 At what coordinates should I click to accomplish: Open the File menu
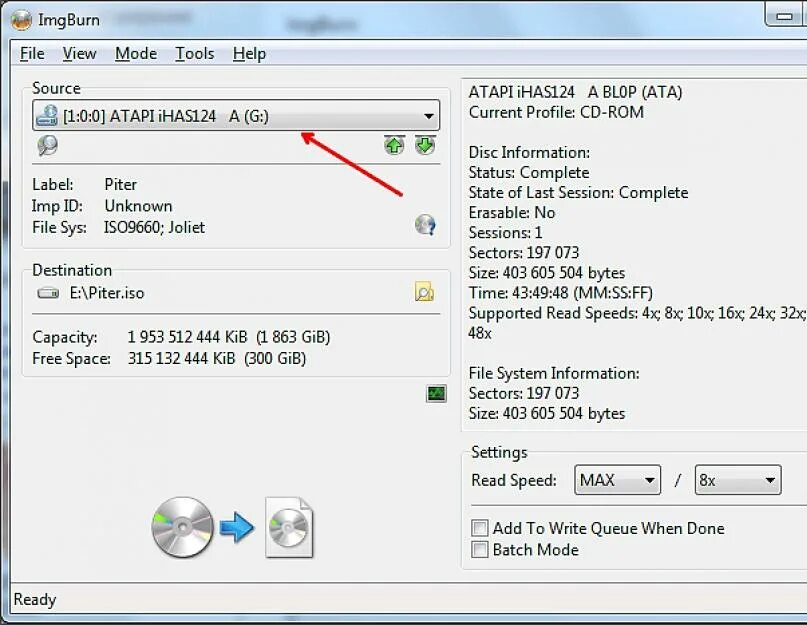click(32, 54)
